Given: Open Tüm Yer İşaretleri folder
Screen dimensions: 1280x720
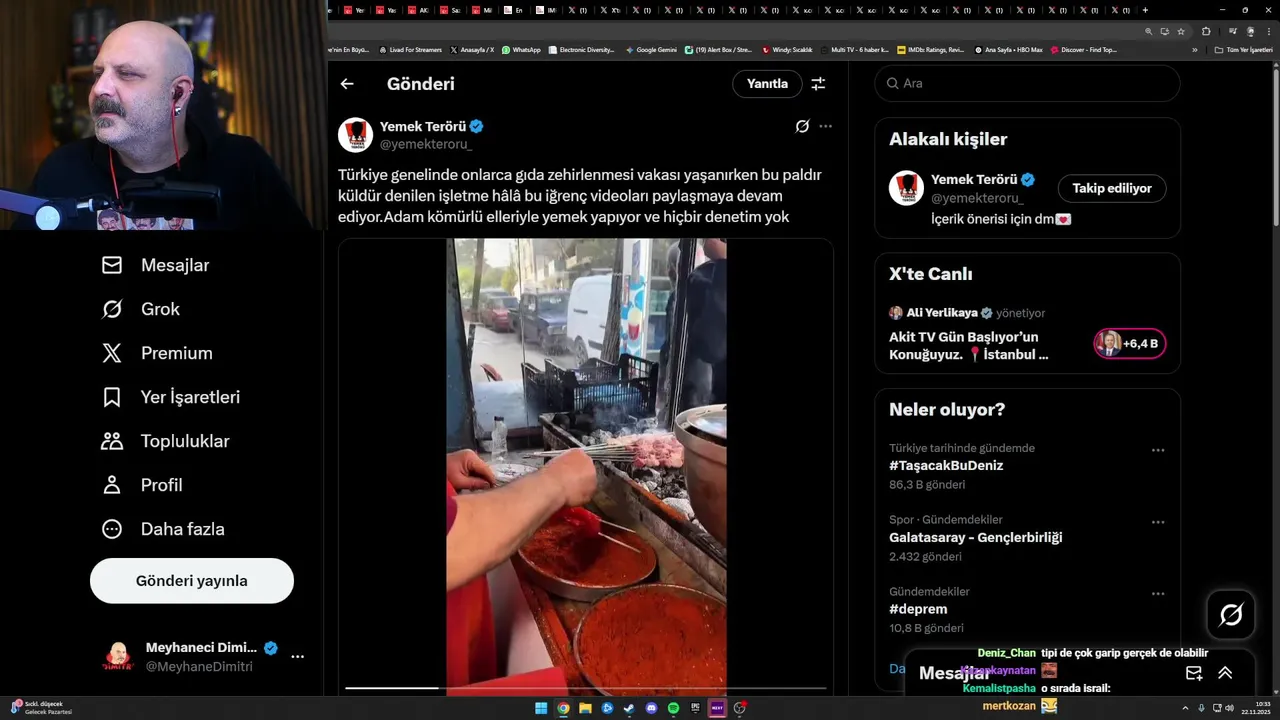Looking at the screenshot, I should point(1243,49).
